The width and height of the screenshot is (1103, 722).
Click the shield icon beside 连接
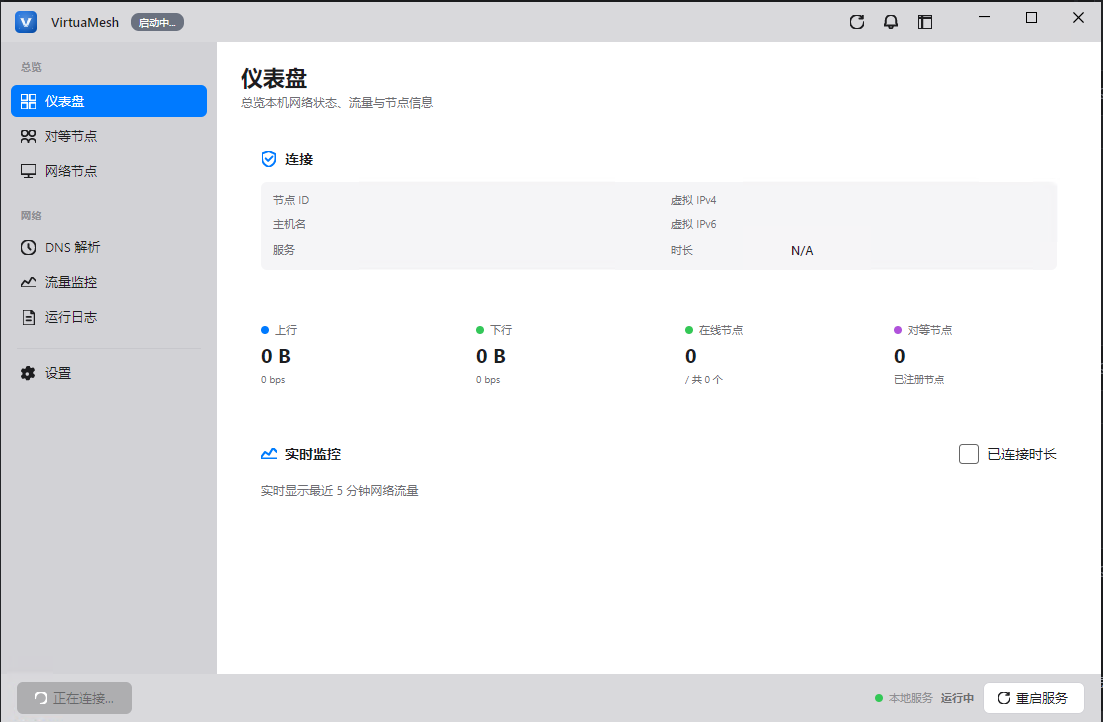(x=269, y=159)
